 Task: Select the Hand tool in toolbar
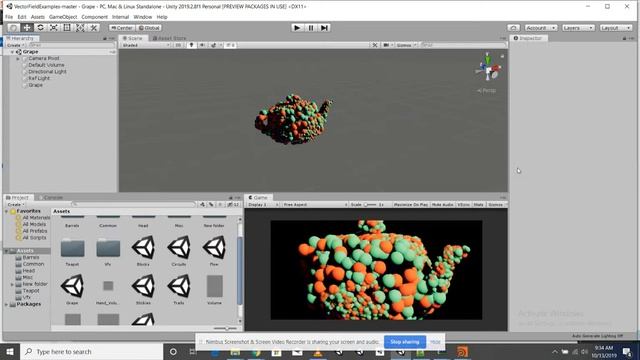point(13,27)
